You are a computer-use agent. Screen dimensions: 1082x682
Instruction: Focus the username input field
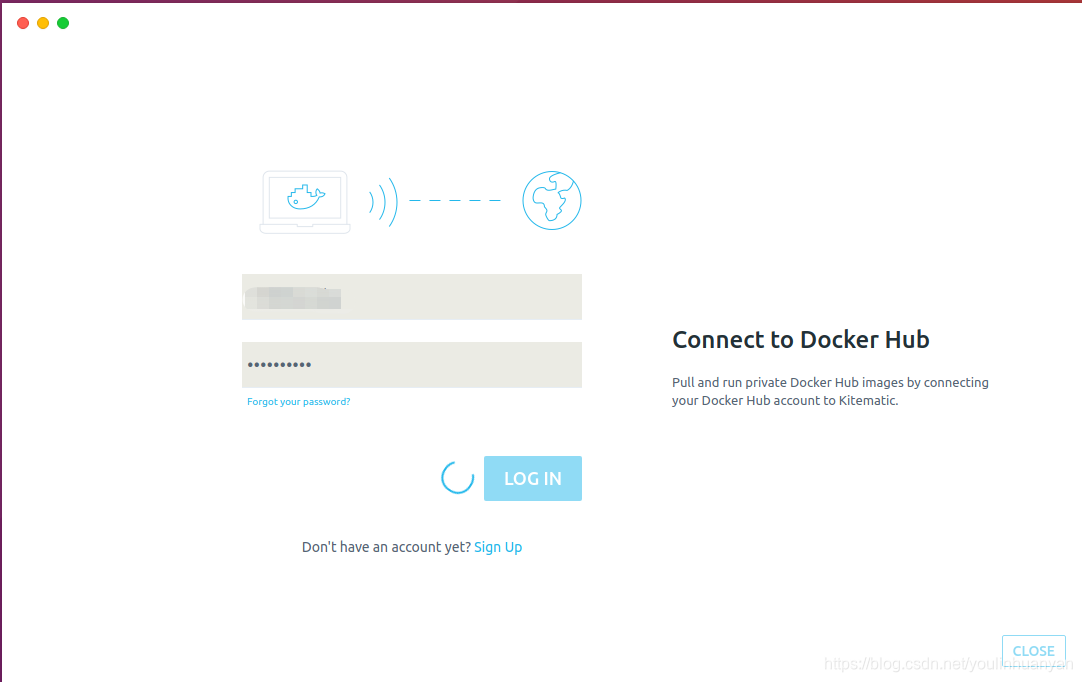pyautogui.click(x=412, y=297)
